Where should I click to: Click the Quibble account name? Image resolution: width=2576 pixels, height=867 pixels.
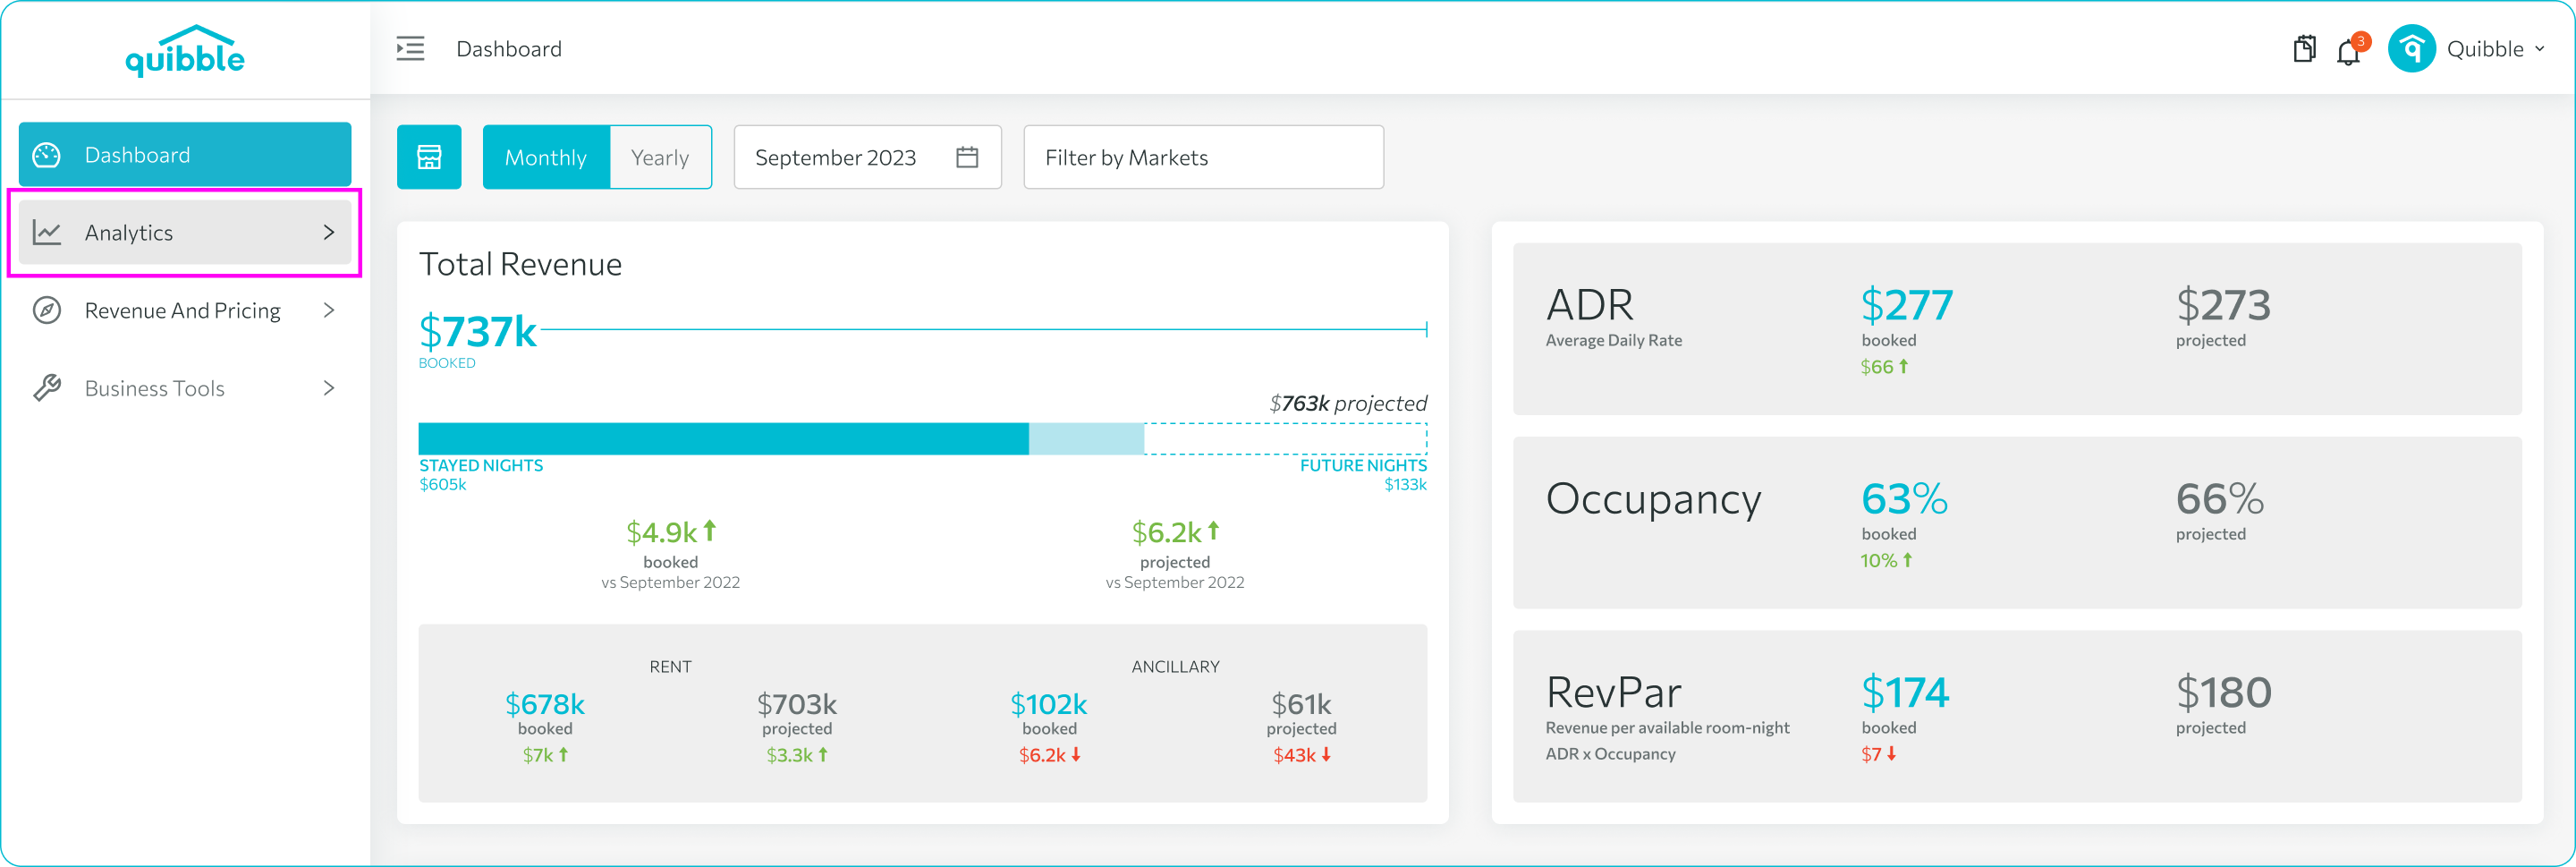click(2485, 49)
